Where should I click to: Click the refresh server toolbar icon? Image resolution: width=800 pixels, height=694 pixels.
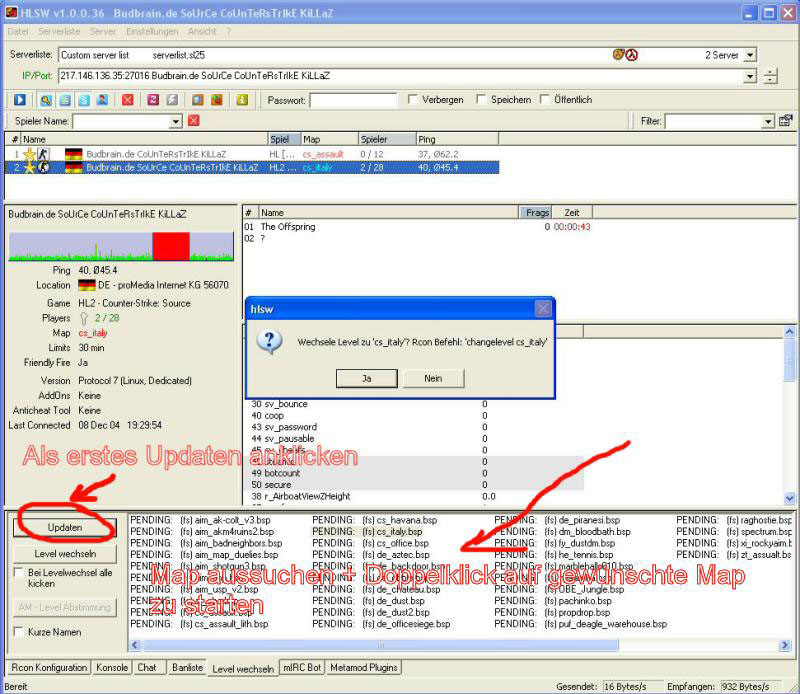click(x=152, y=100)
